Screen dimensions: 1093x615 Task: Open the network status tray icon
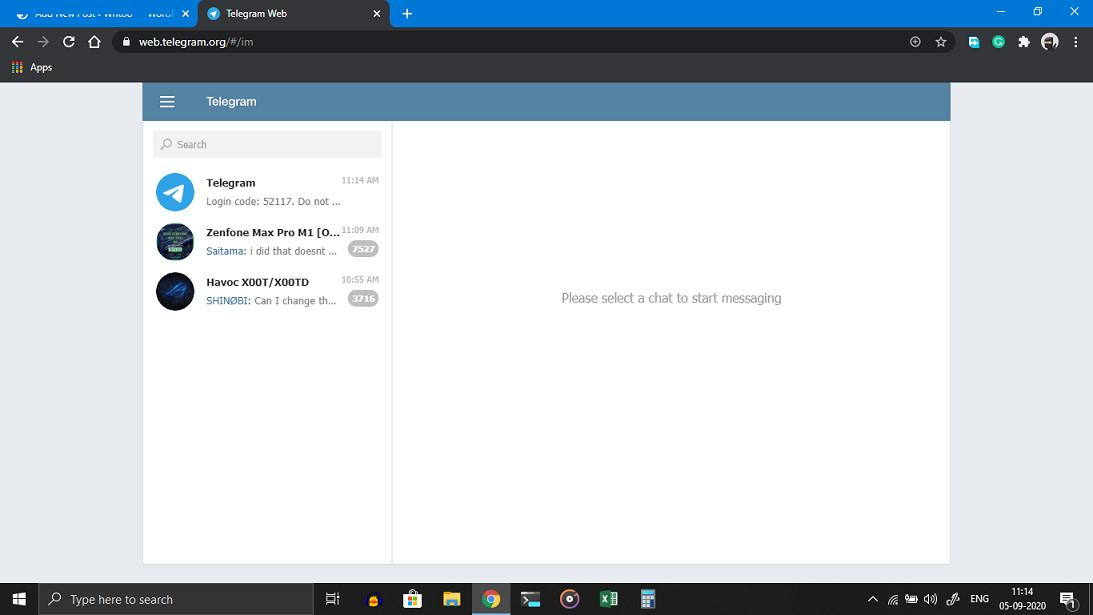893,599
